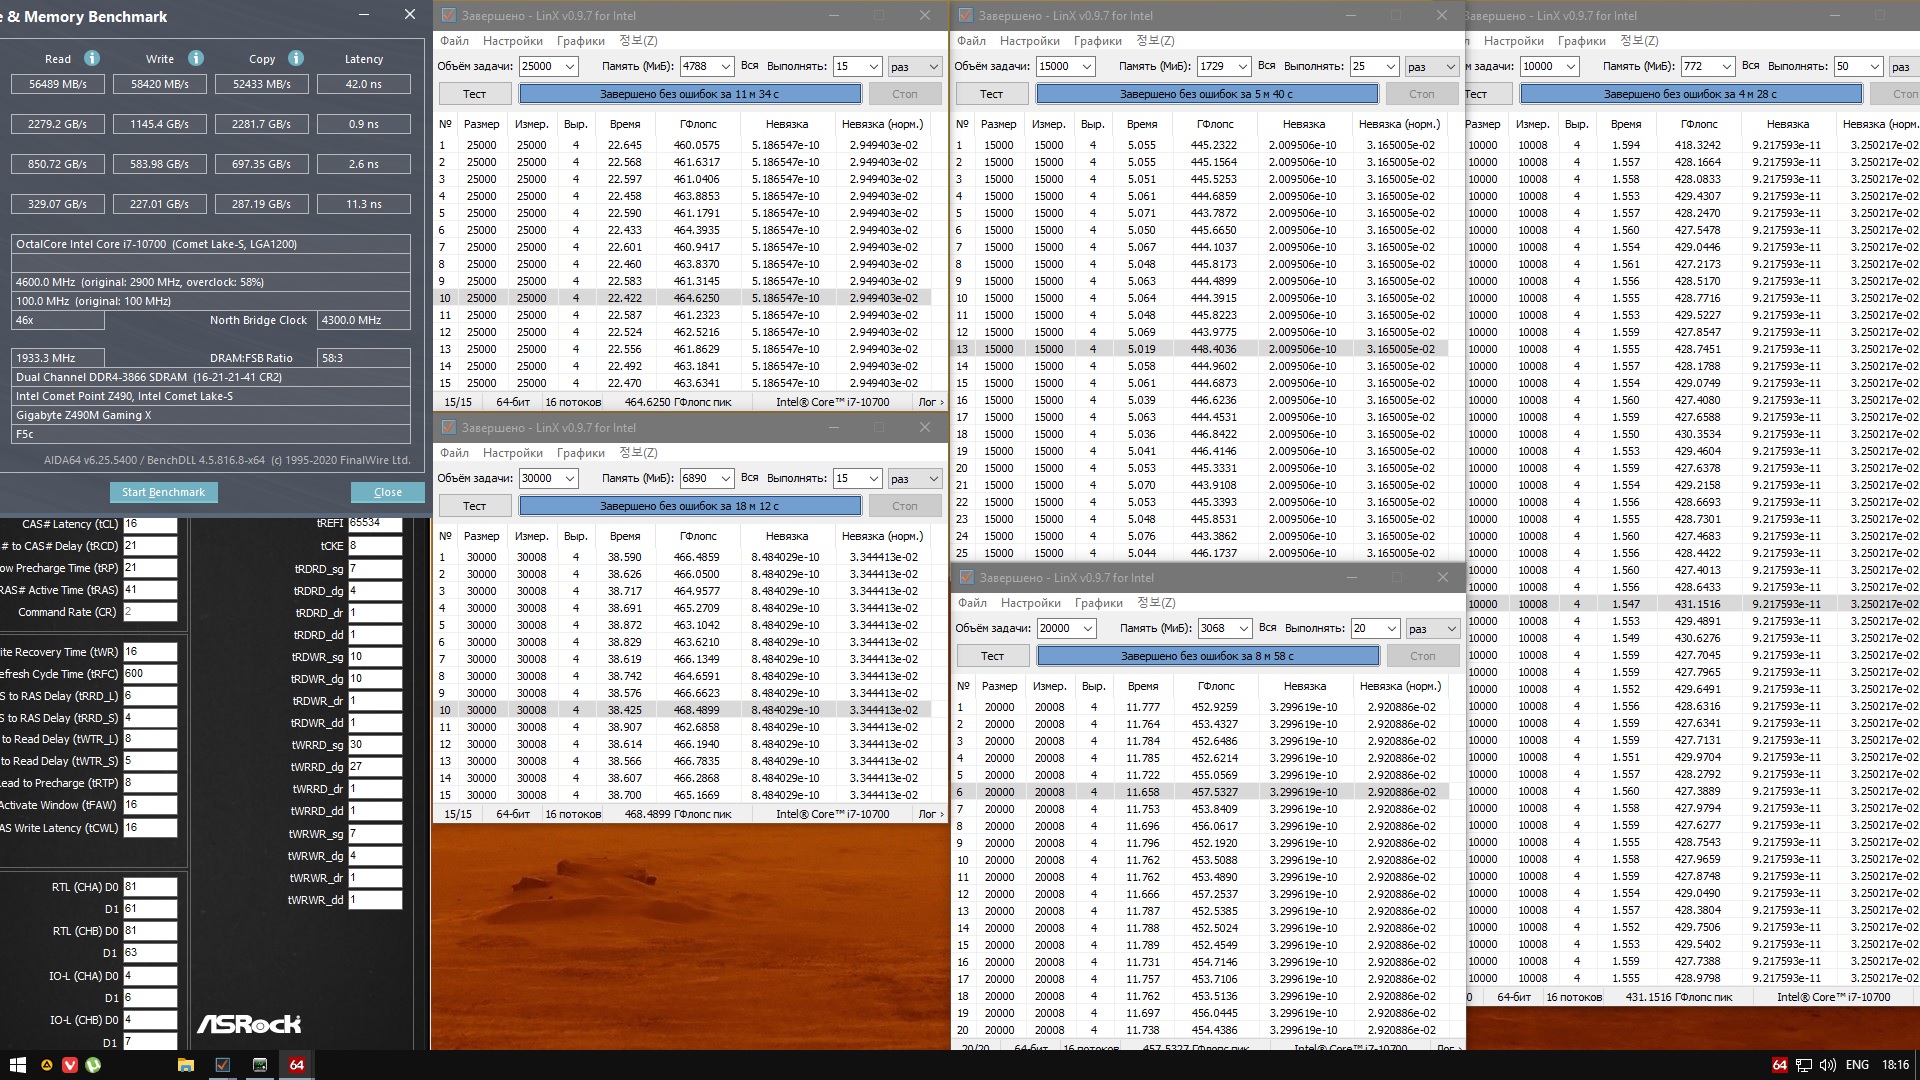Open the Windows Start menu

pyautogui.click(x=17, y=1065)
